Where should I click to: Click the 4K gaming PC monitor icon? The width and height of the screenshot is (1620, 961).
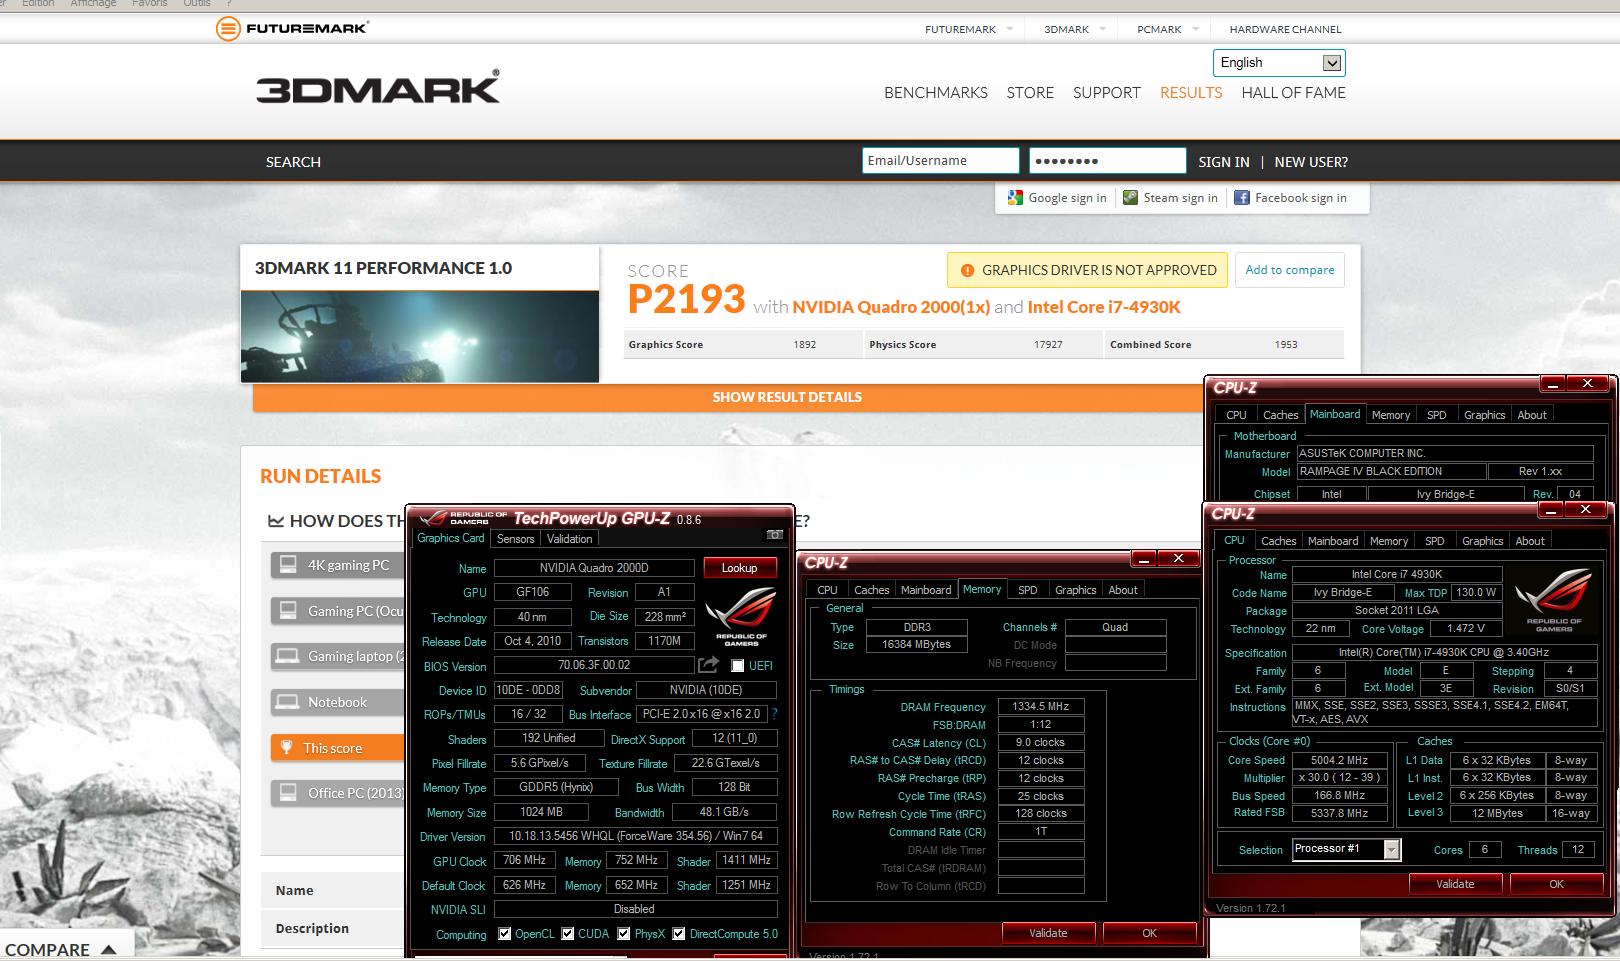pyautogui.click(x=288, y=565)
